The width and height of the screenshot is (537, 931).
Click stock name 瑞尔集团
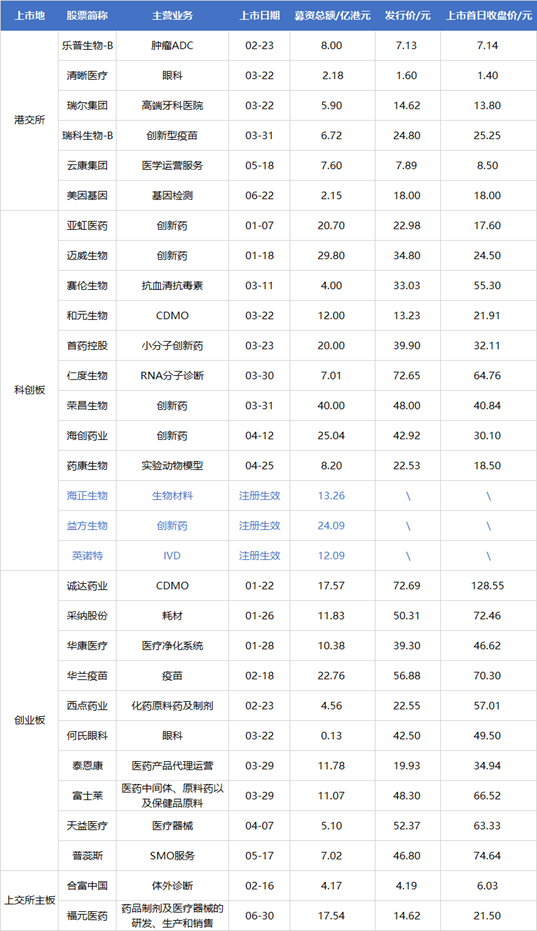pos(87,106)
